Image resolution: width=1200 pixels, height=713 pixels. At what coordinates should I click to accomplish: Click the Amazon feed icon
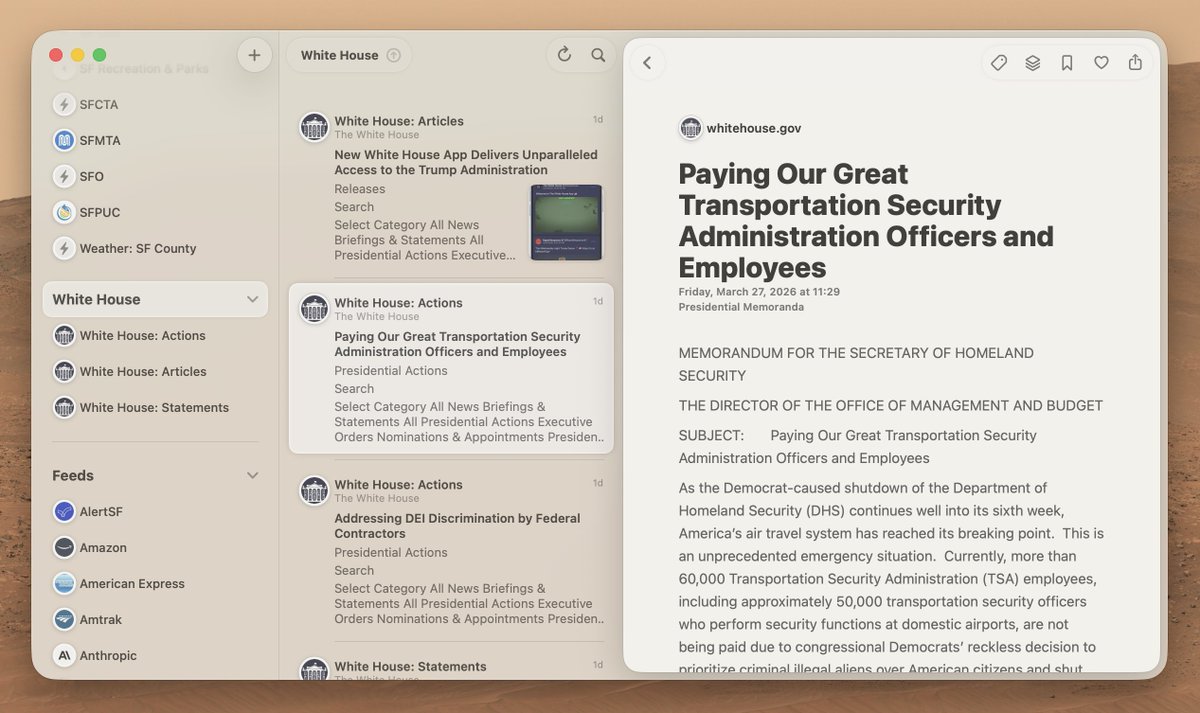click(64, 547)
